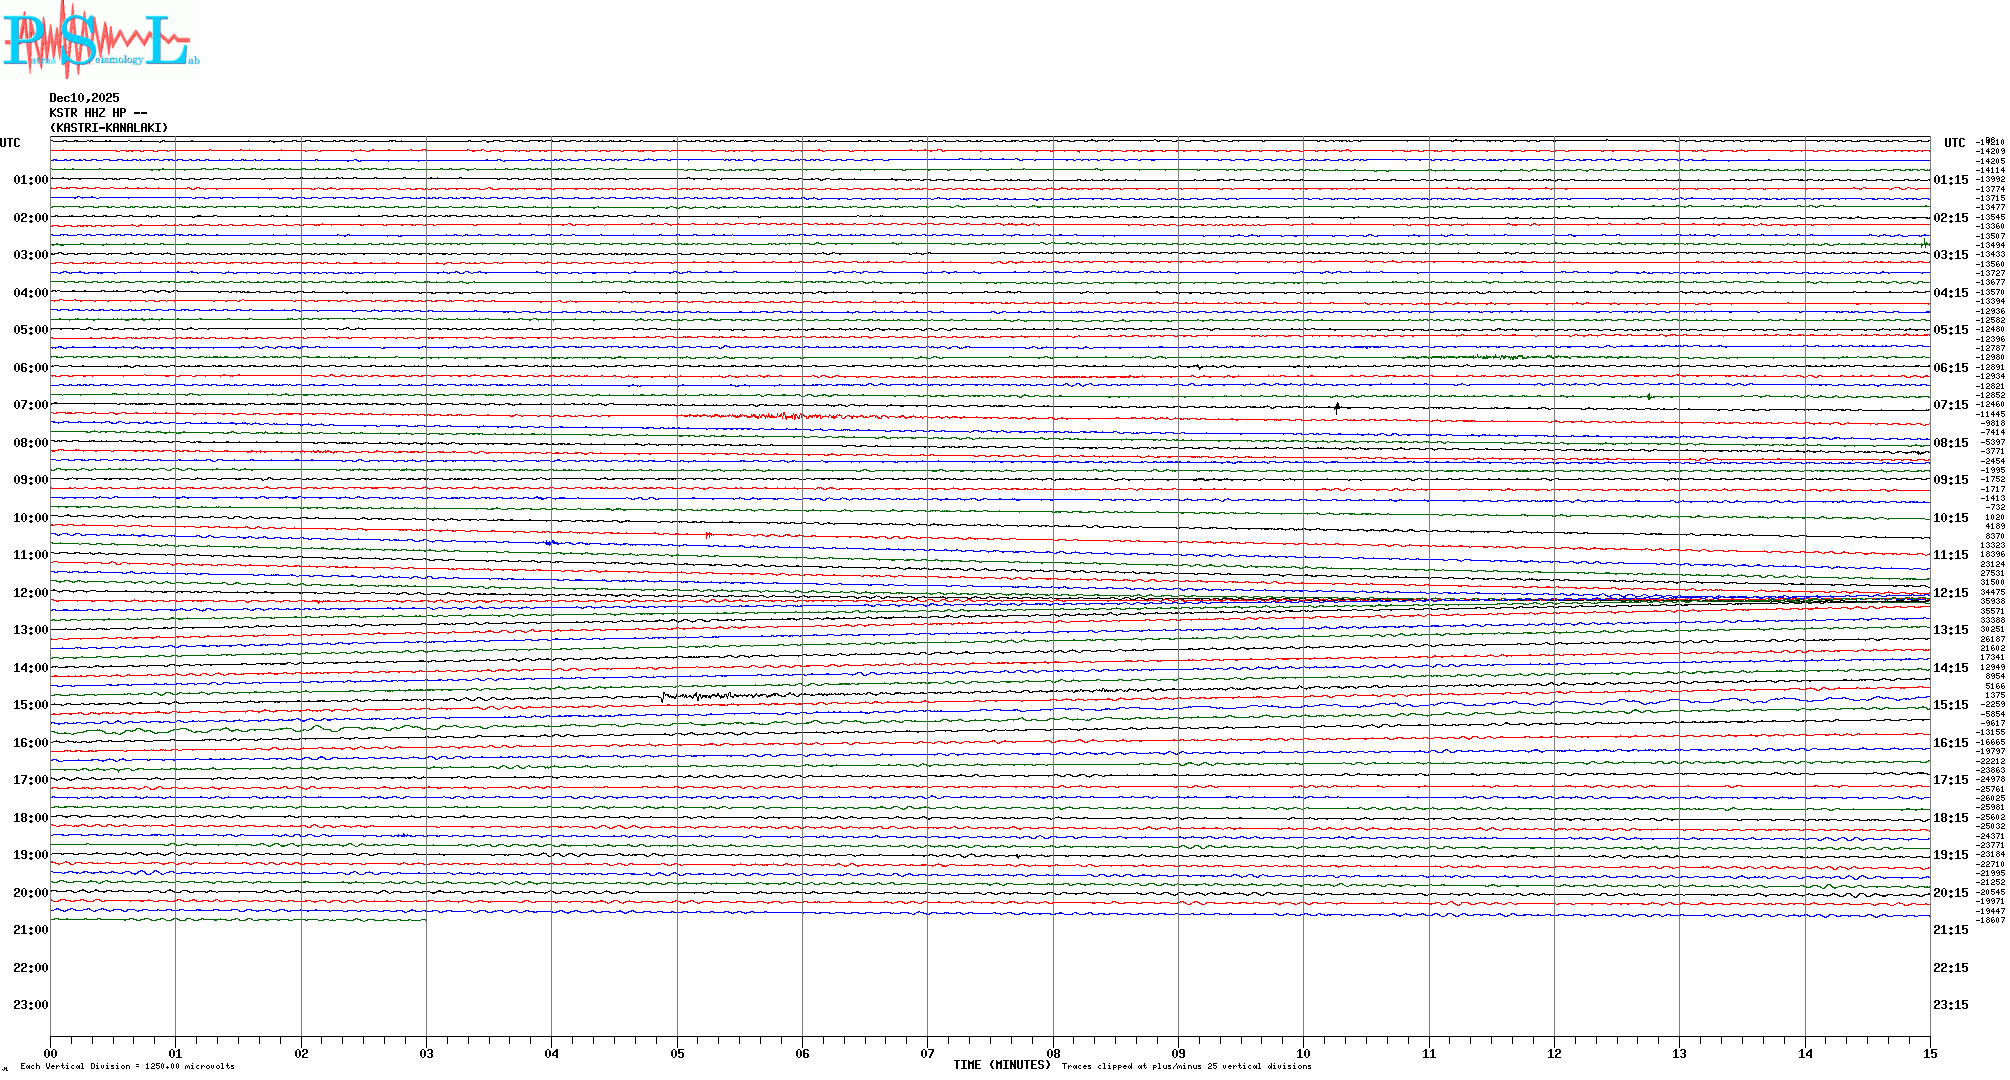This screenshot has width=2010, height=1080.
Task: Click the 07:00 UTC hour label on left
Action: click(x=30, y=405)
